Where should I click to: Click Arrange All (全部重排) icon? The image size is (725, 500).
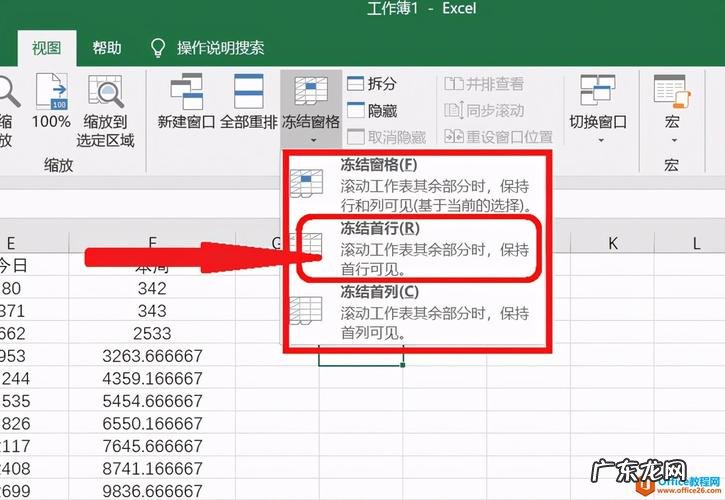tap(247, 93)
